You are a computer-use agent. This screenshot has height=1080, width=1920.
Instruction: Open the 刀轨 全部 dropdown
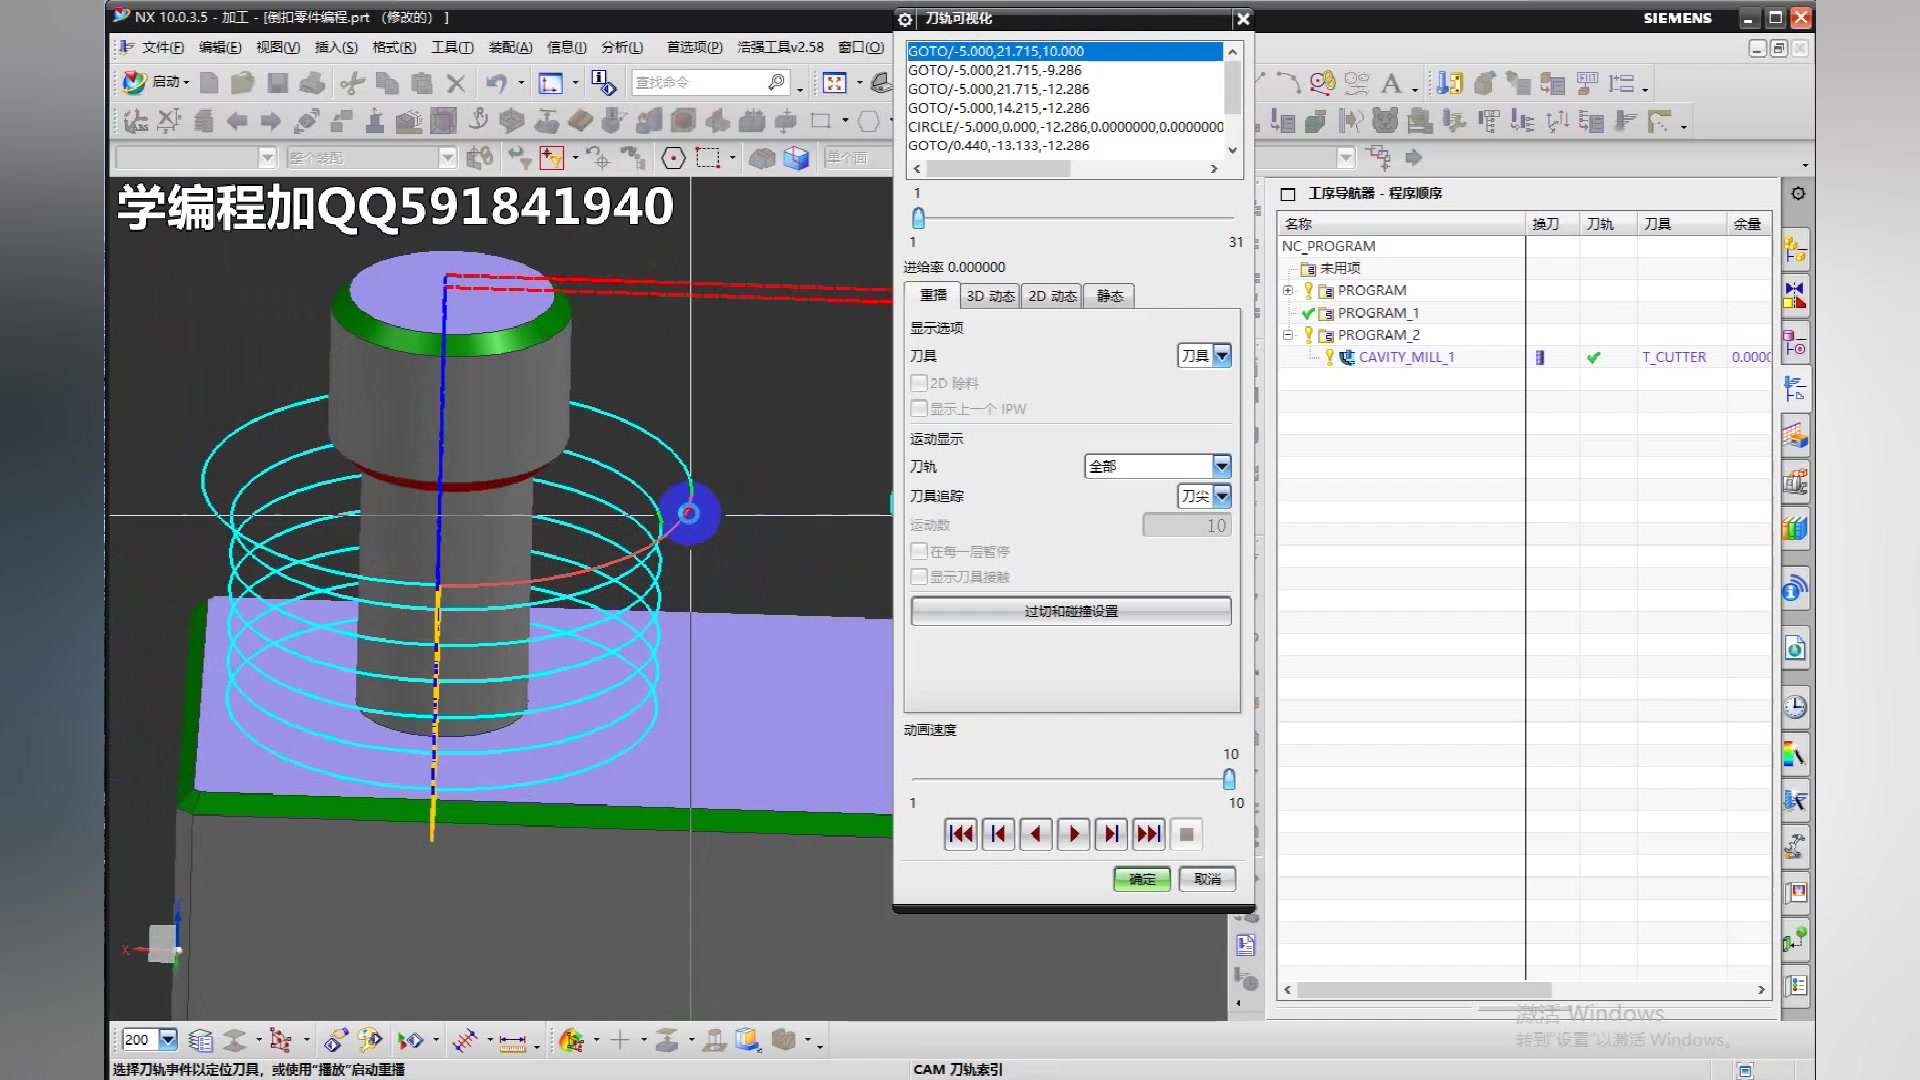tap(1221, 466)
